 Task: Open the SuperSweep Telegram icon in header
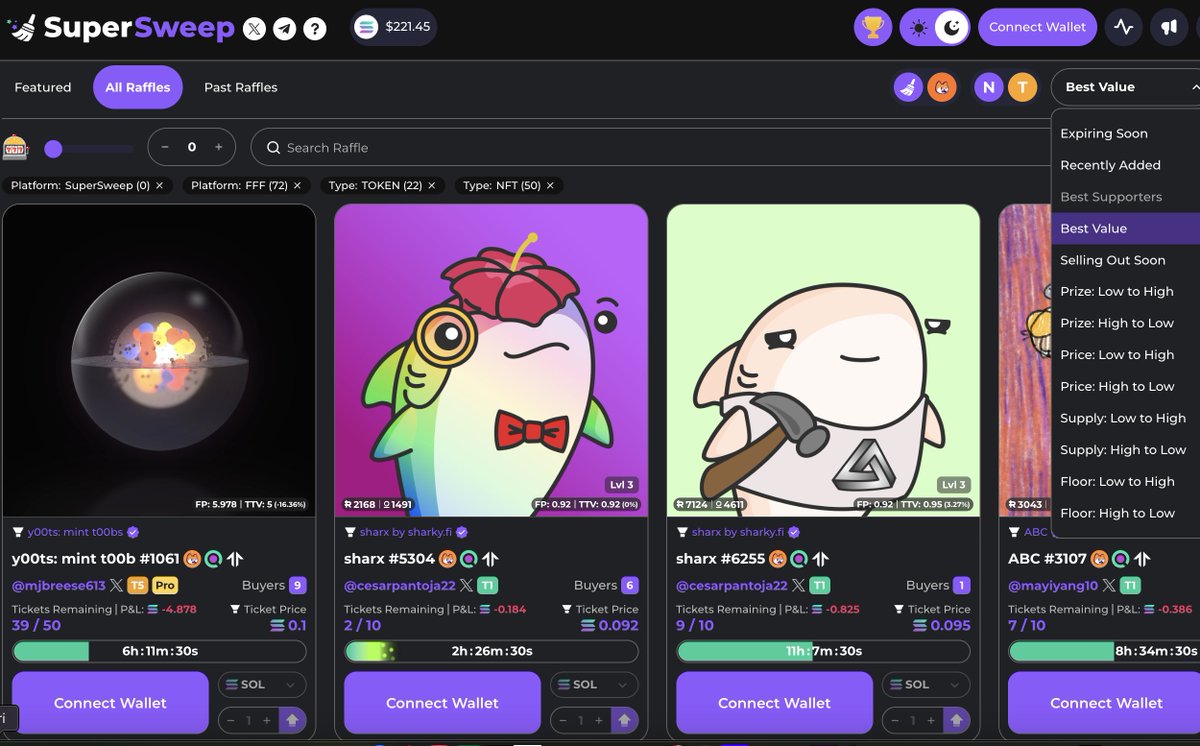[285, 28]
